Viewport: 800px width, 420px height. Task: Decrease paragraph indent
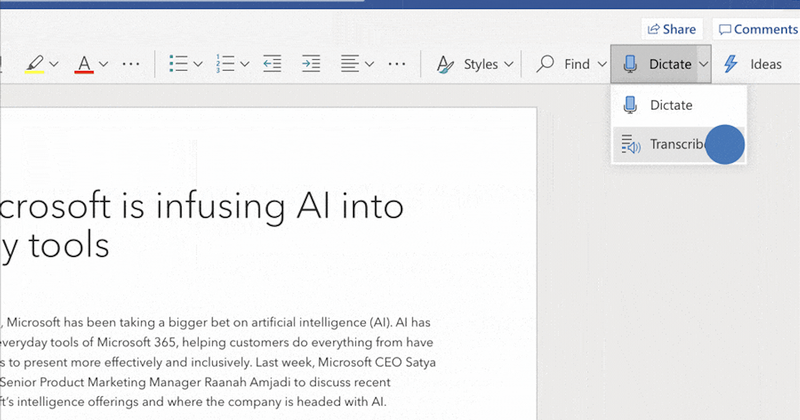tap(272, 64)
